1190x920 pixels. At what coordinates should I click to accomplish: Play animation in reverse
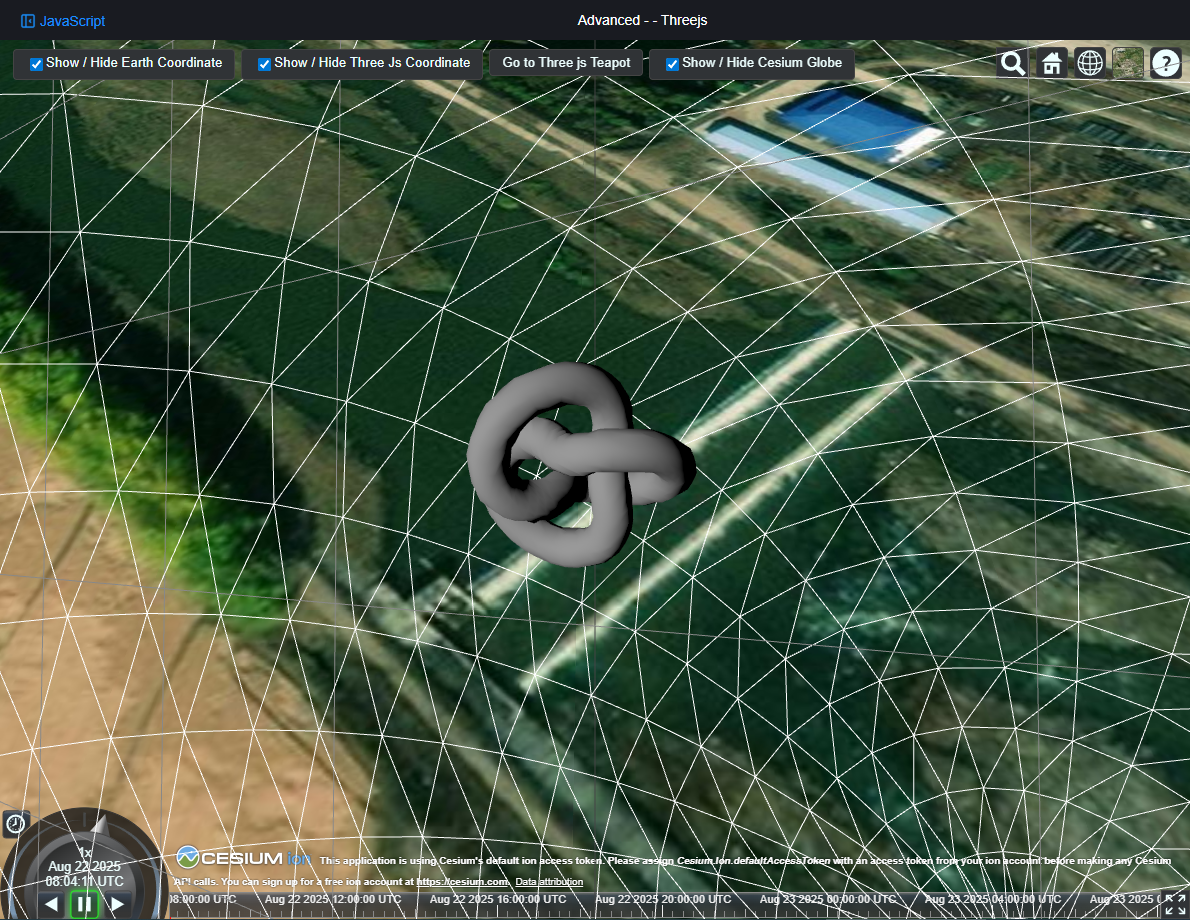click(x=51, y=904)
